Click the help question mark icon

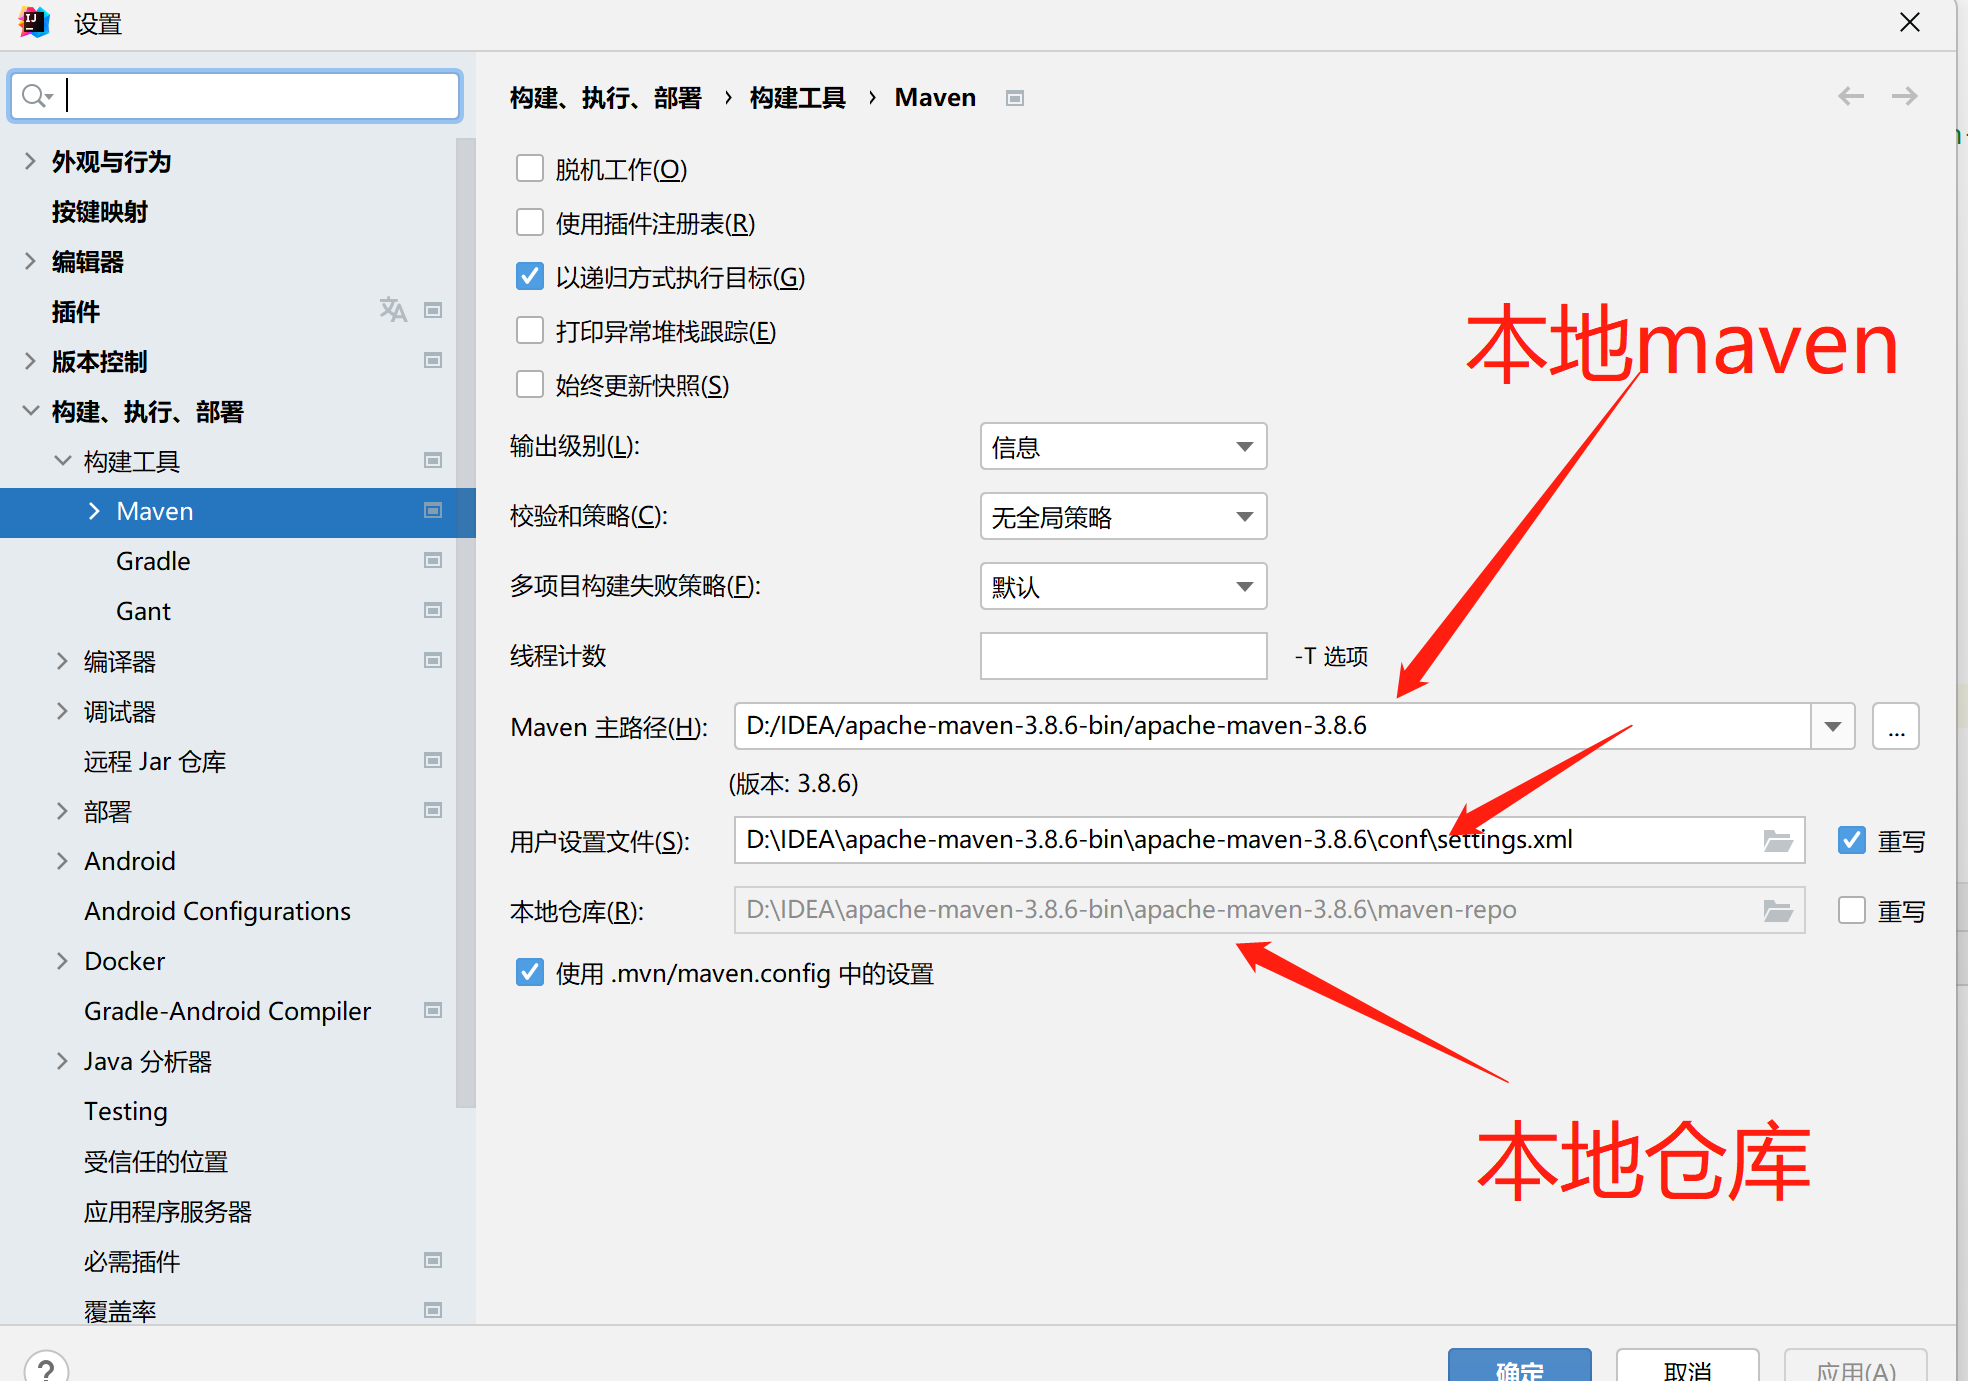point(46,1368)
